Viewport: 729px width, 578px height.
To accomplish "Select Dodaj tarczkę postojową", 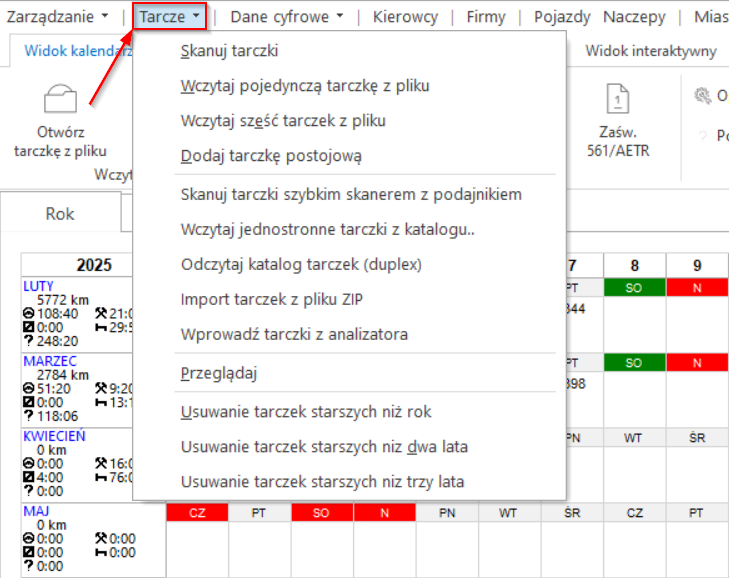I will tap(349, 156).
